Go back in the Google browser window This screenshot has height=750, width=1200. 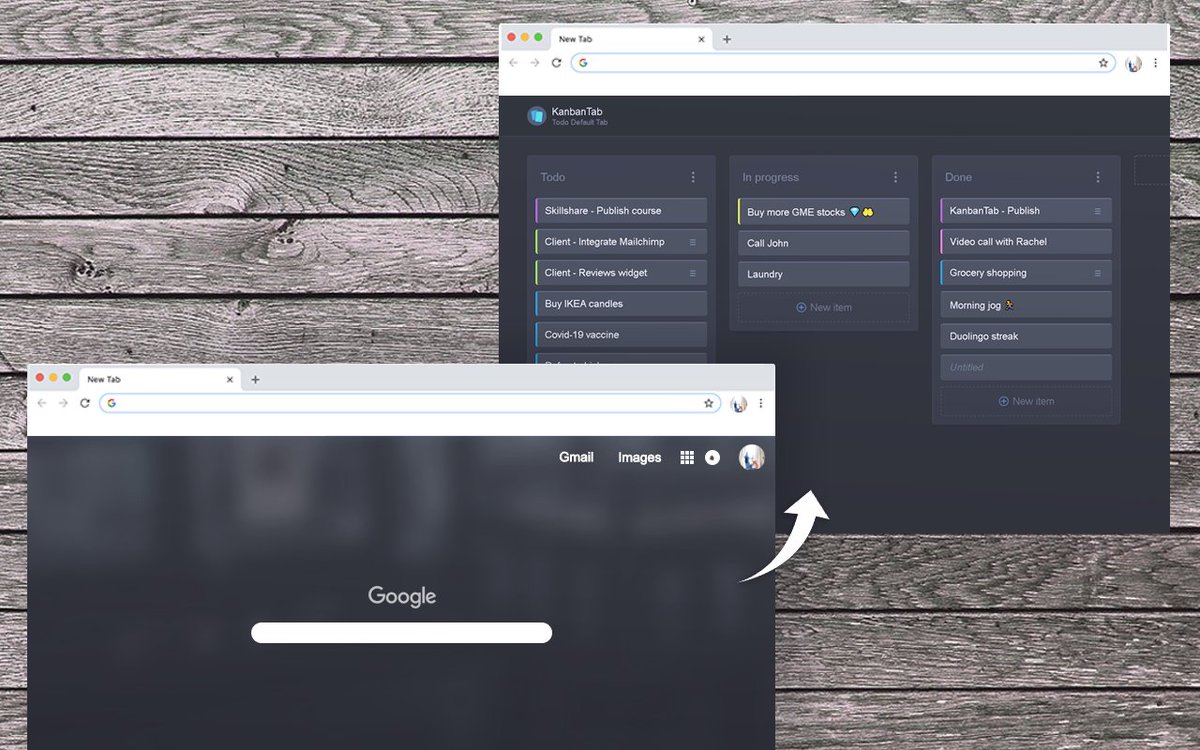tap(41, 403)
